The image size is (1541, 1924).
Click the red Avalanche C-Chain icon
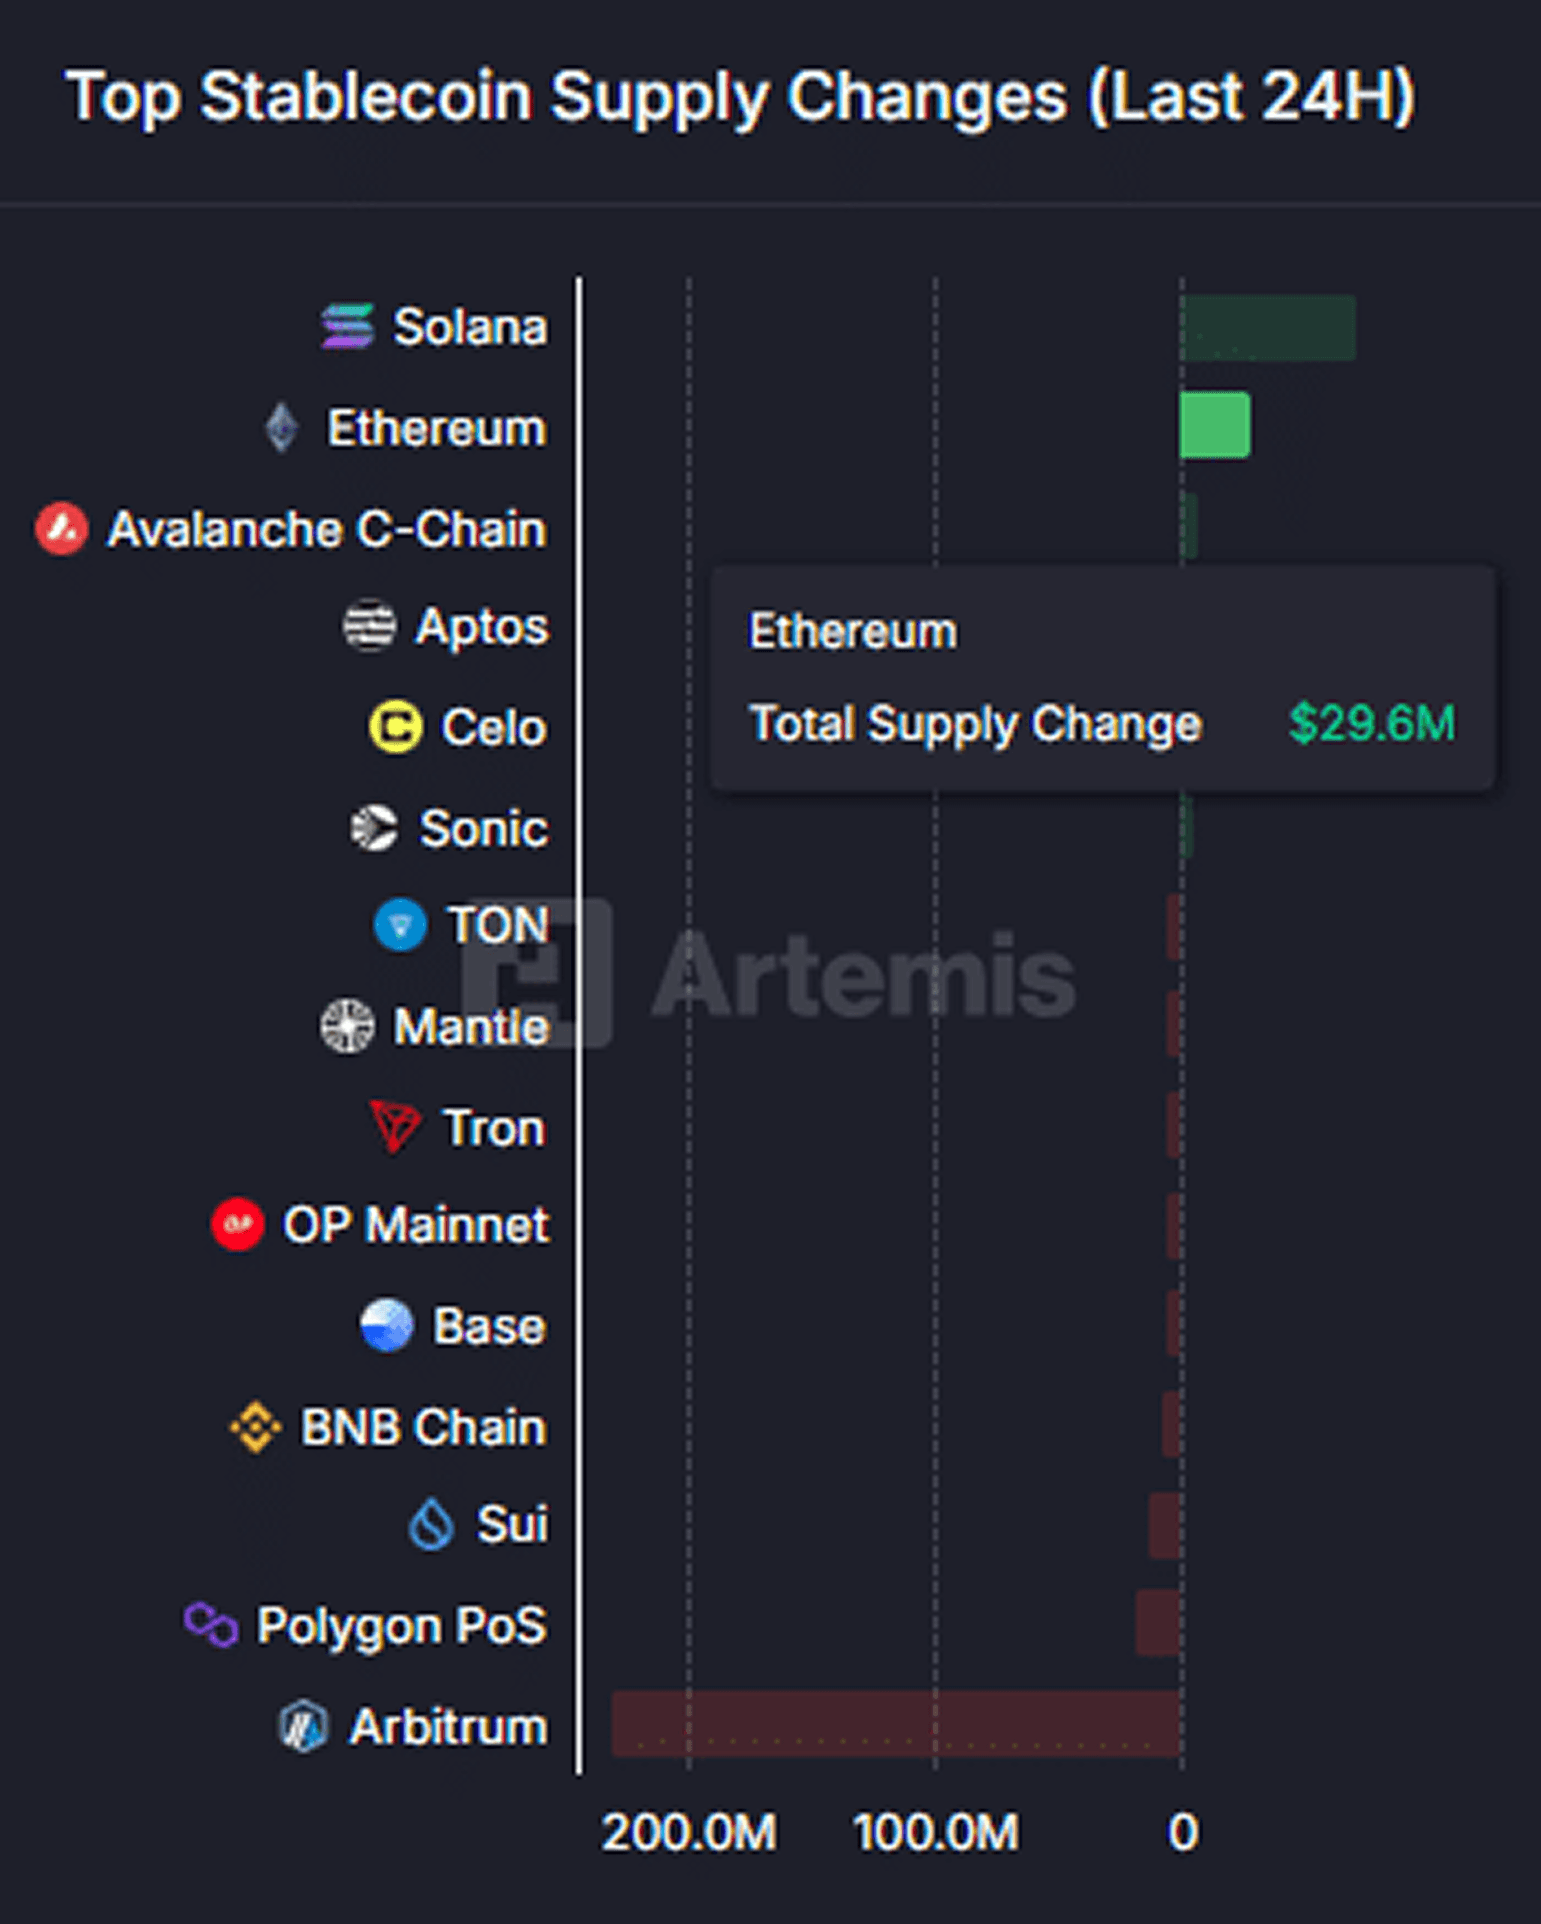[x=62, y=528]
